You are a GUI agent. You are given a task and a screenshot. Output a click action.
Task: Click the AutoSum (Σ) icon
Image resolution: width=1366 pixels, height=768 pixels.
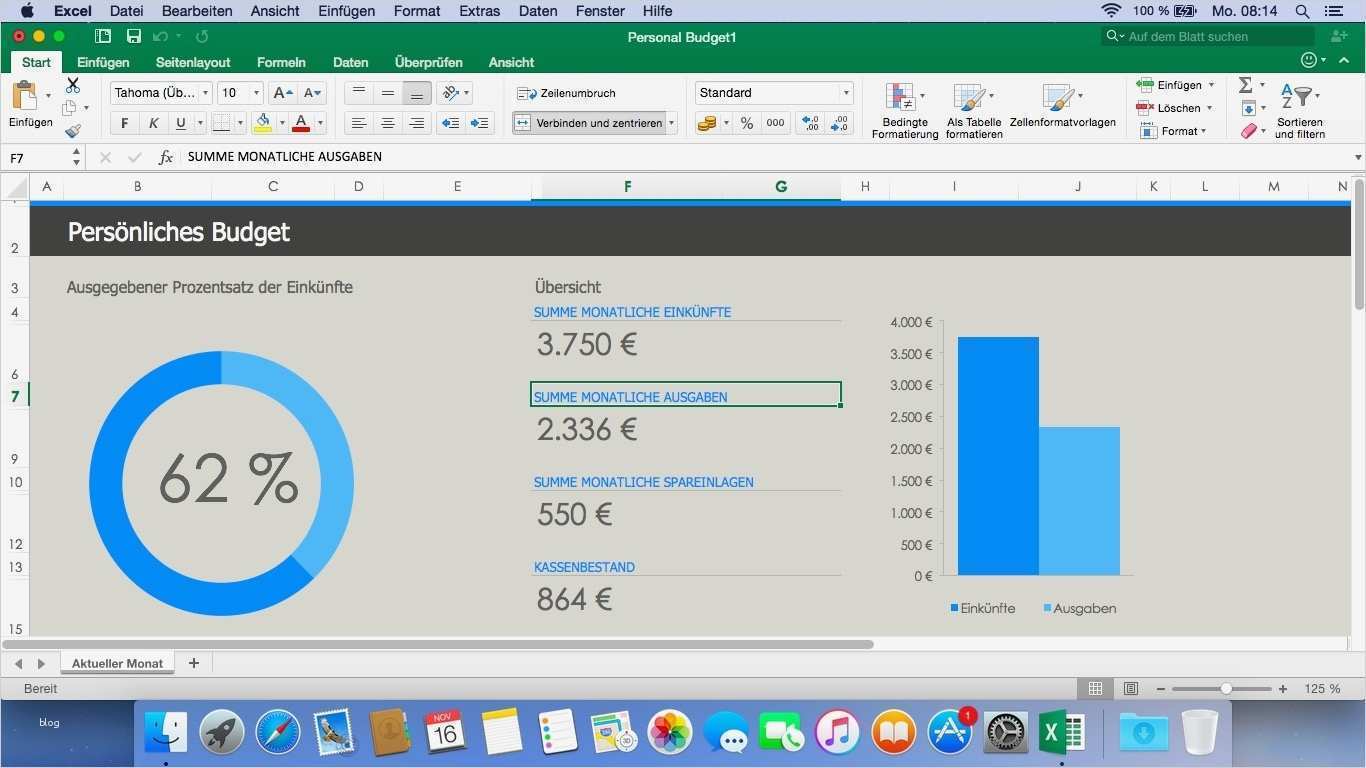(x=1247, y=85)
